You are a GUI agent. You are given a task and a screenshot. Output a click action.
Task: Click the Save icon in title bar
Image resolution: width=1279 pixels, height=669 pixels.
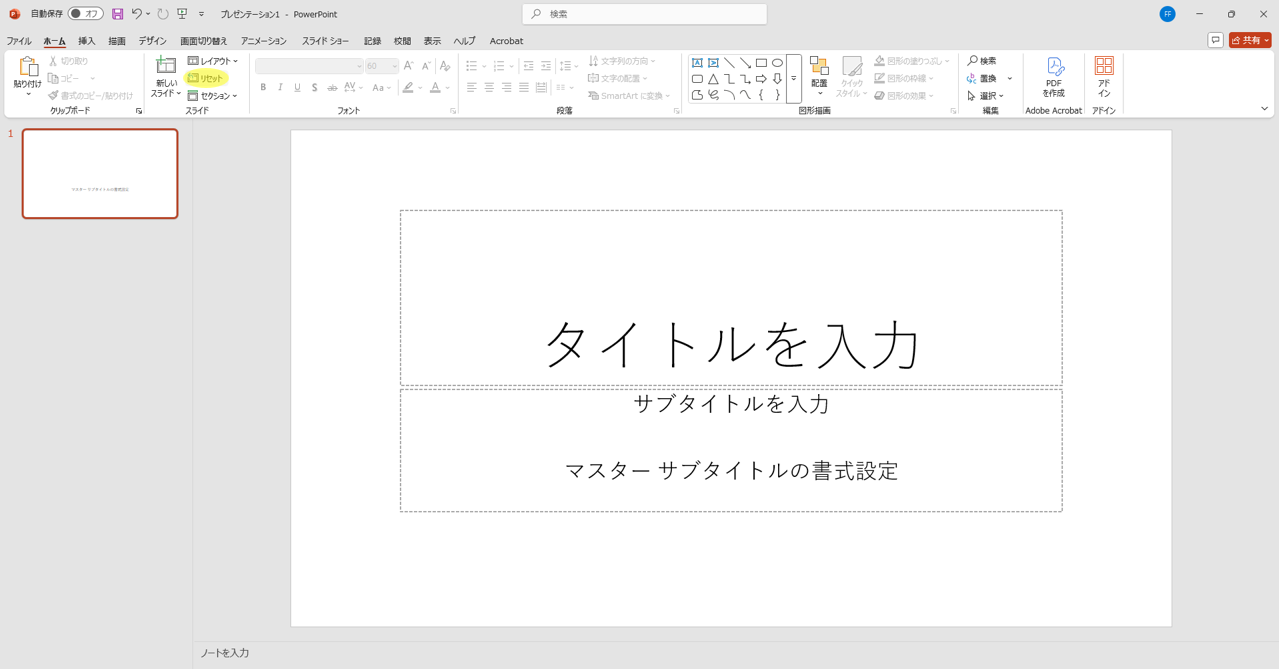117,14
